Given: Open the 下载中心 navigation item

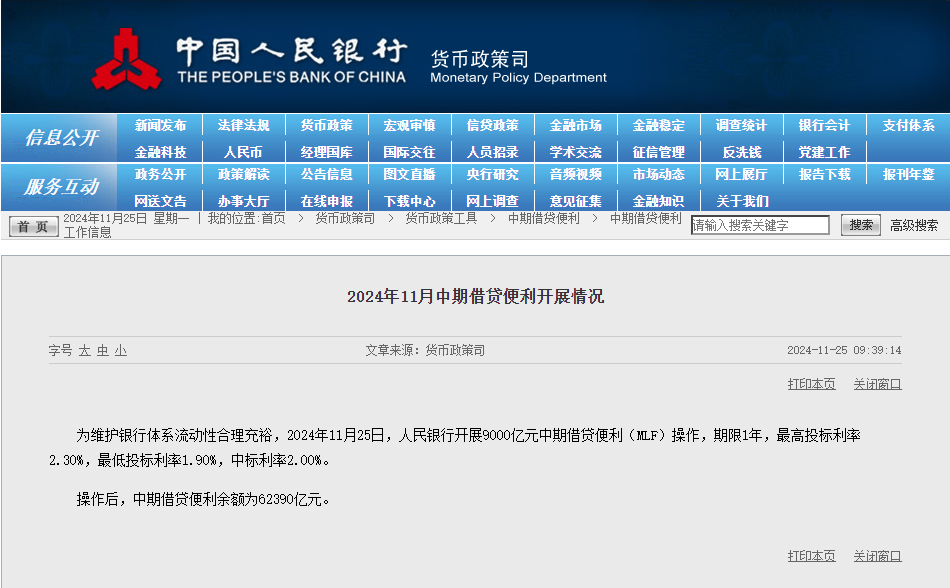Looking at the screenshot, I should pos(409,201).
